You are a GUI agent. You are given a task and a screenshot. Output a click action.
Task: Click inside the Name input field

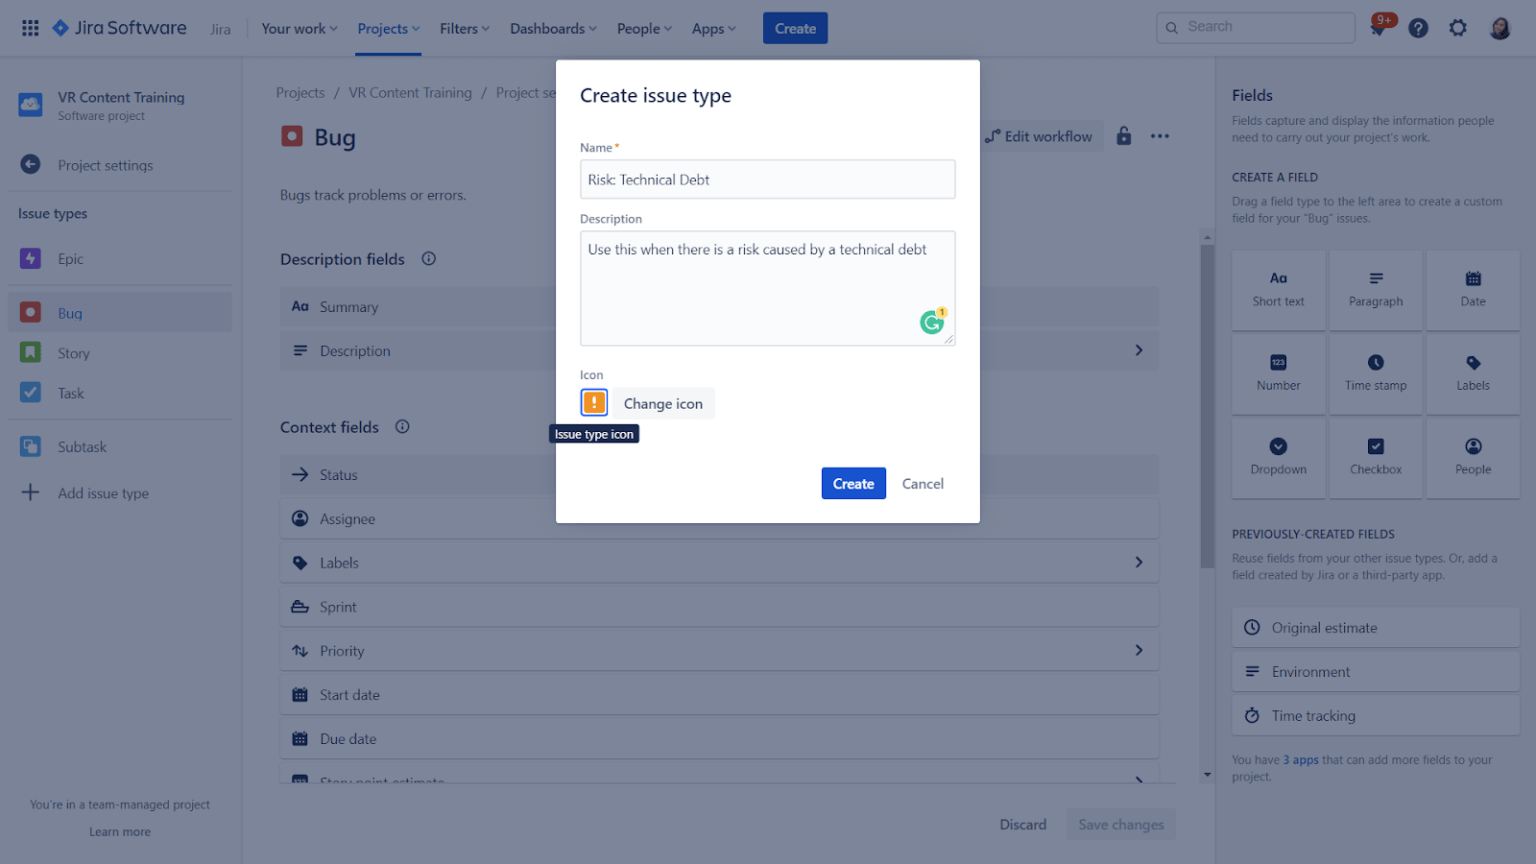(767, 179)
